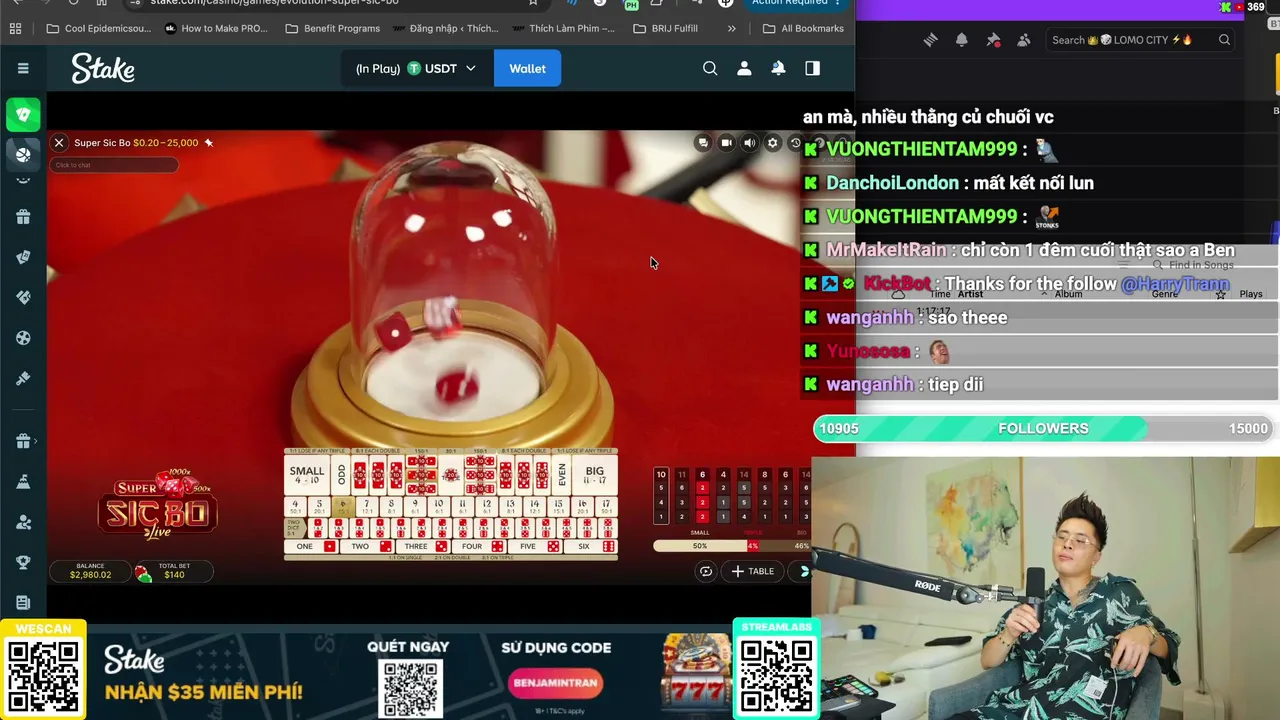Click the 'Click to chat' field
Viewport: 1280px width, 720px height.
tap(114, 165)
